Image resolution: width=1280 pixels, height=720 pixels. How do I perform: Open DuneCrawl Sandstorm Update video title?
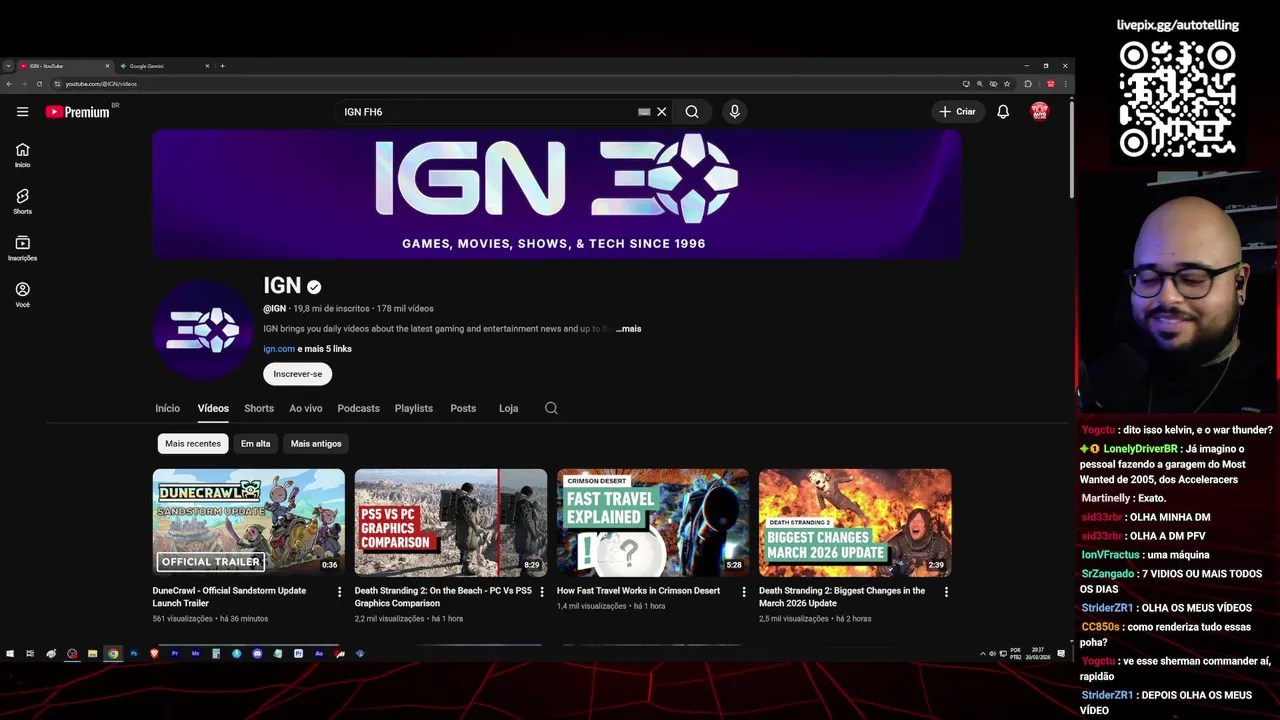pos(229,597)
